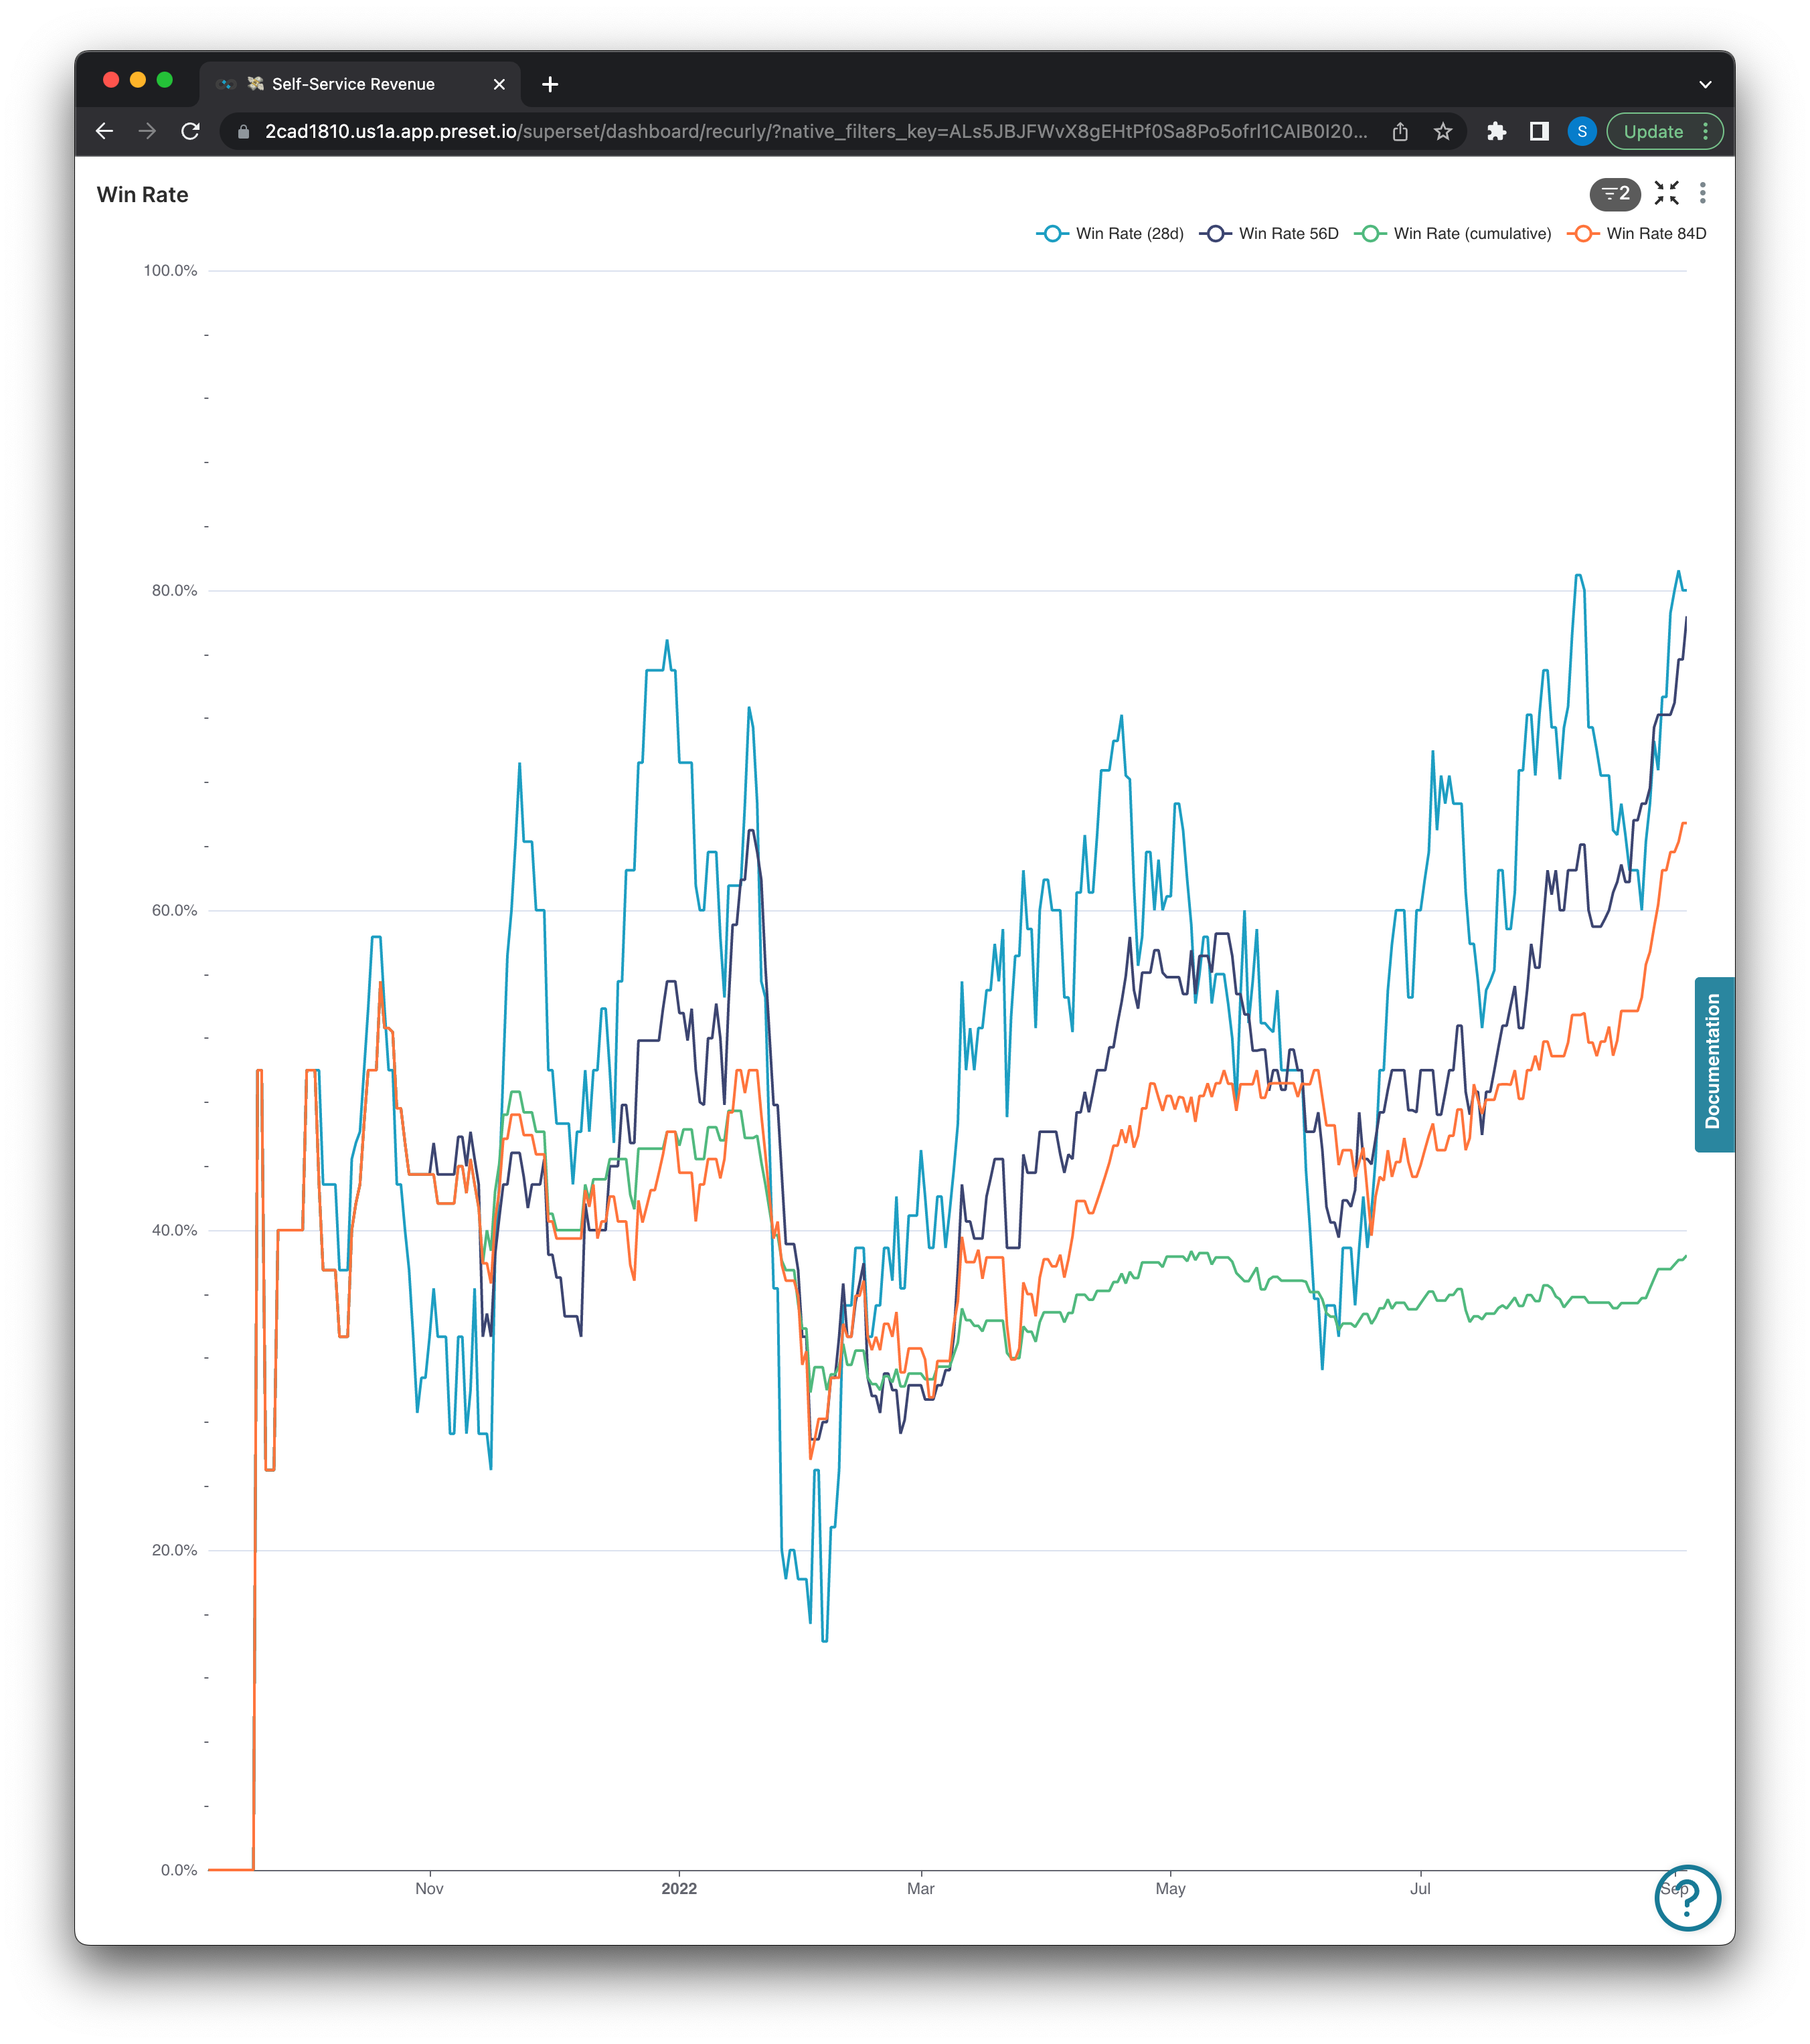Click the Update browser button

(1654, 131)
